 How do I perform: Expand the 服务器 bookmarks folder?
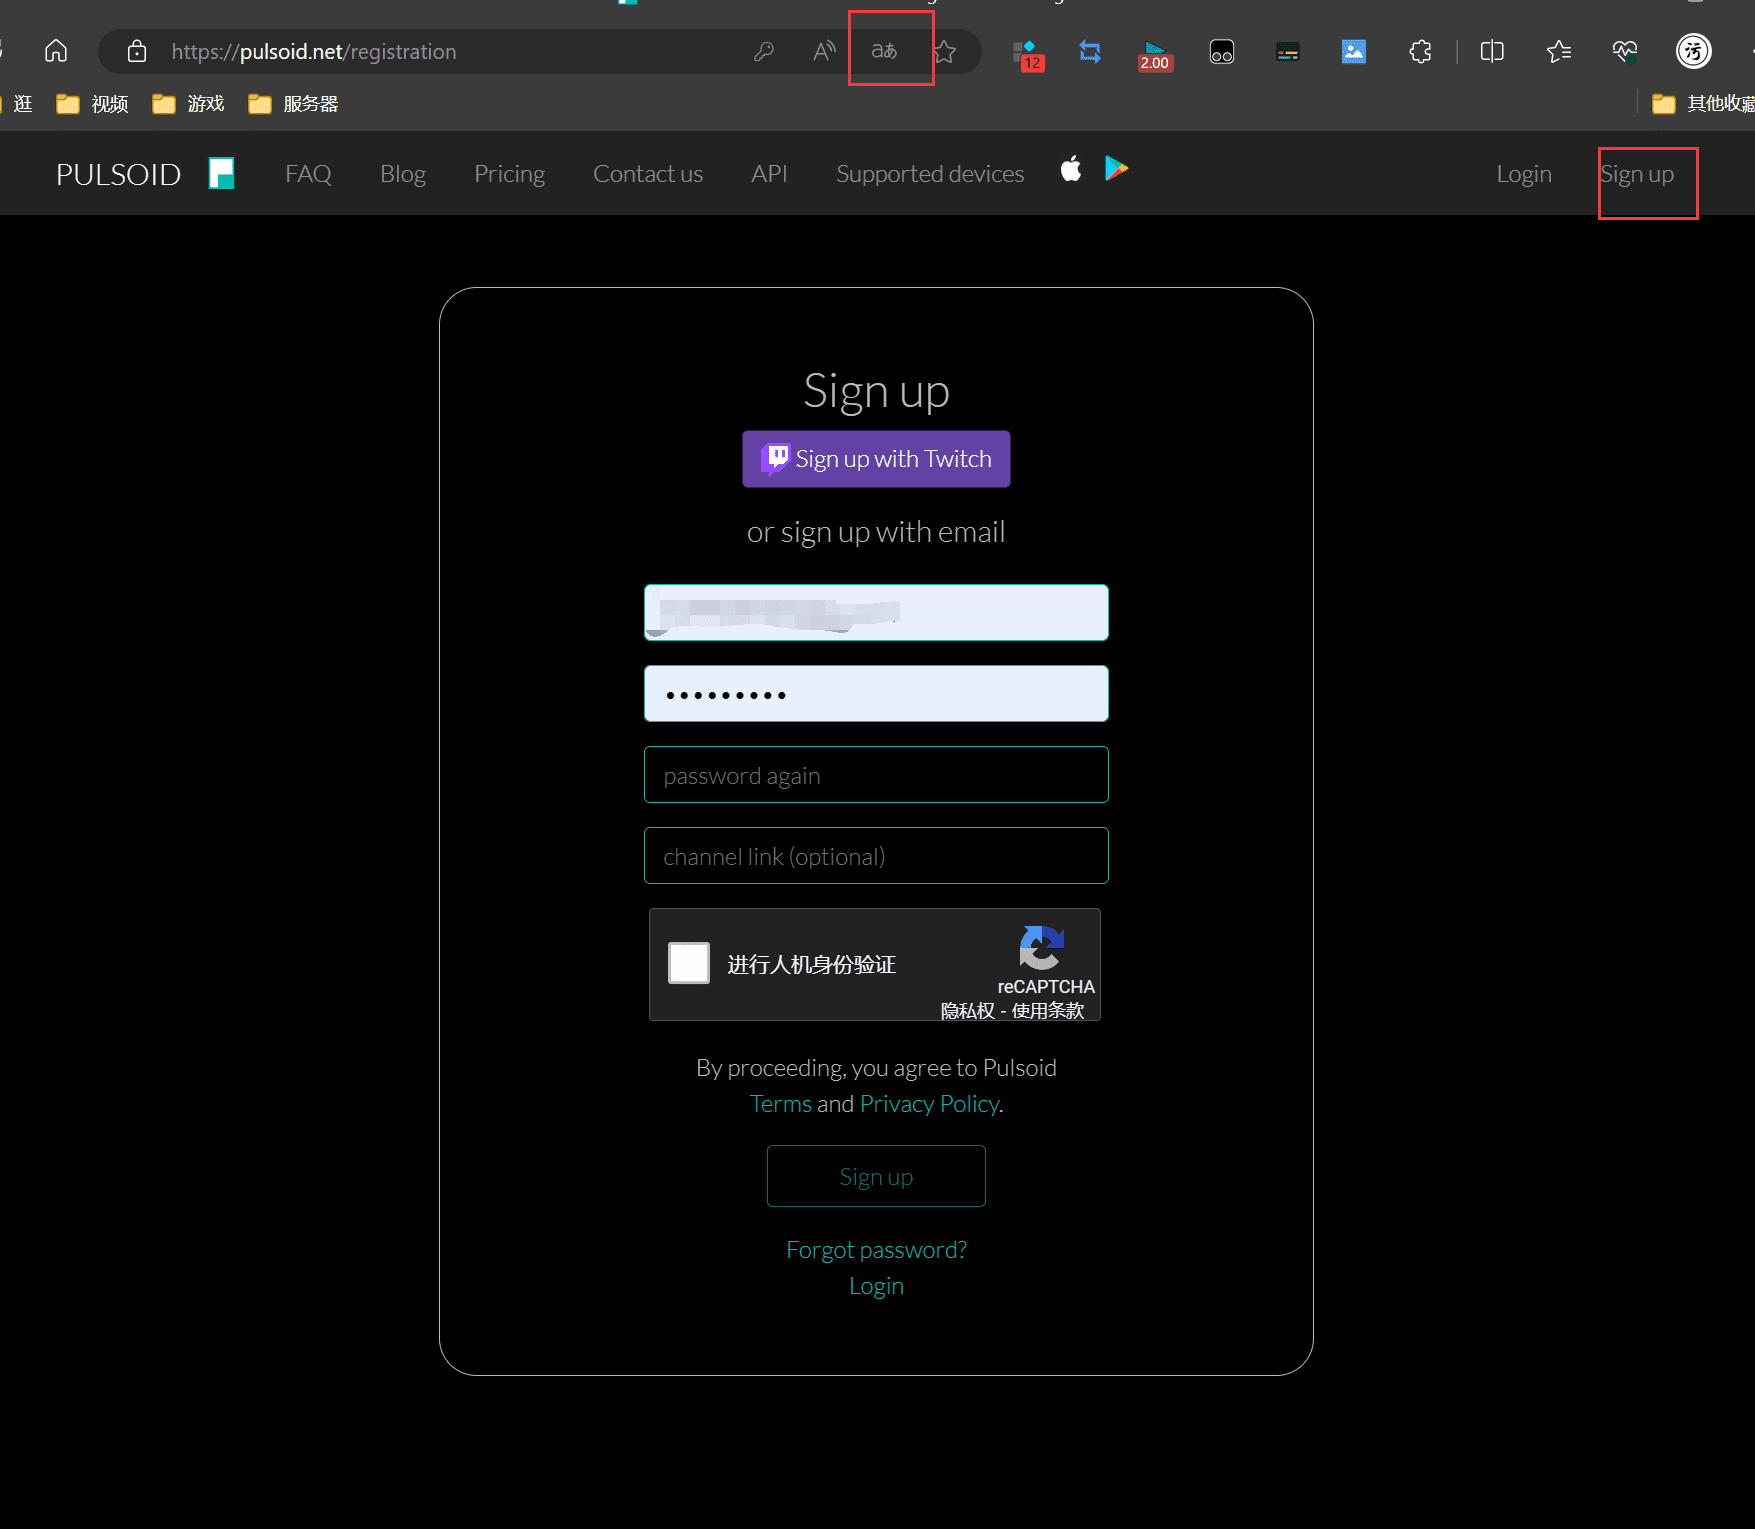pos(294,104)
